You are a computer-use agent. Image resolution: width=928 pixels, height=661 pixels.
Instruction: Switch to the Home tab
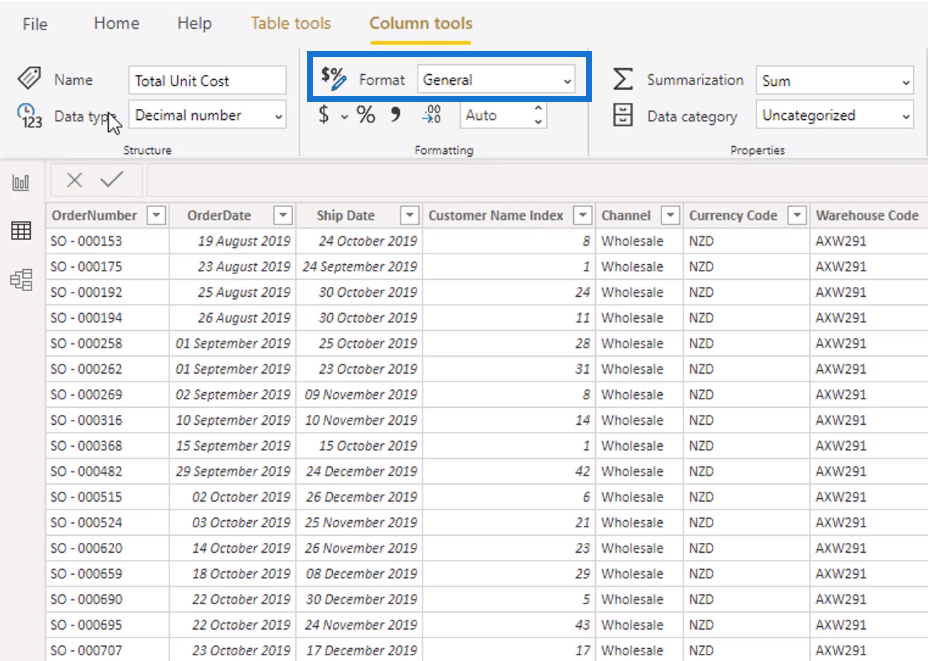pyautogui.click(x=117, y=23)
